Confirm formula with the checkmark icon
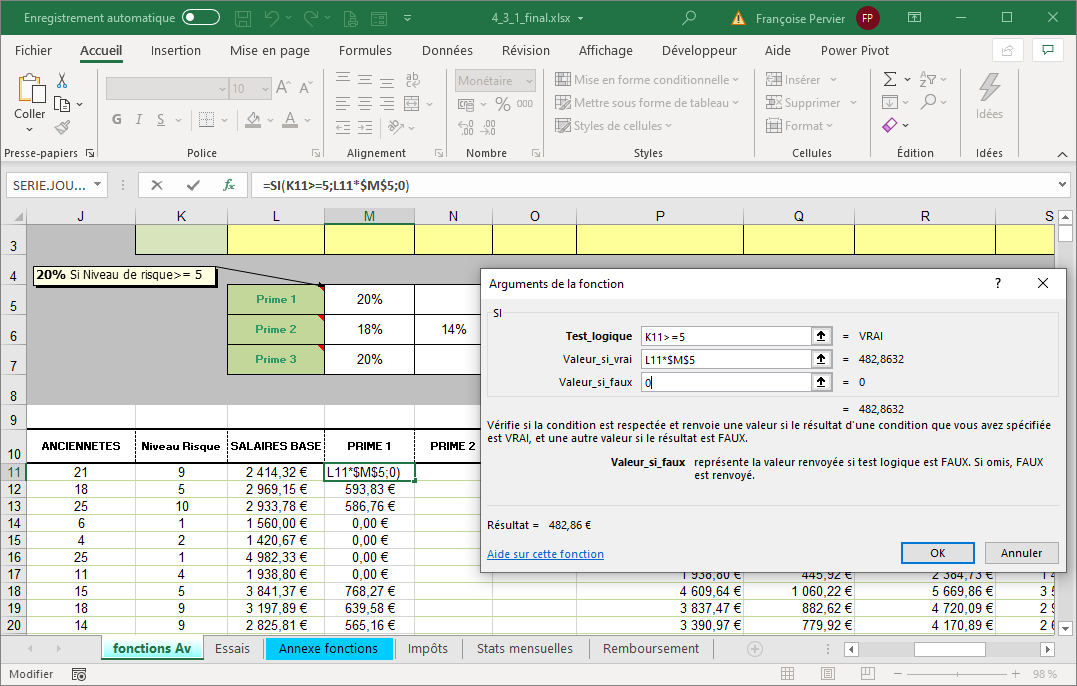Screen dimensions: 1077x686 [193, 185]
